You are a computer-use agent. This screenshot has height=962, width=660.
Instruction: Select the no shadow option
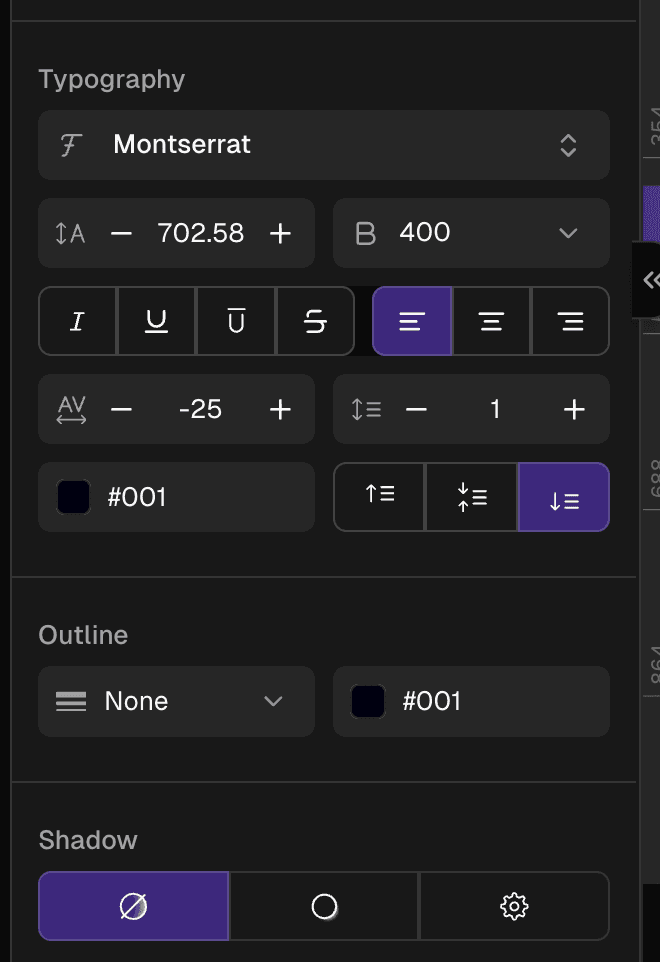134,906
